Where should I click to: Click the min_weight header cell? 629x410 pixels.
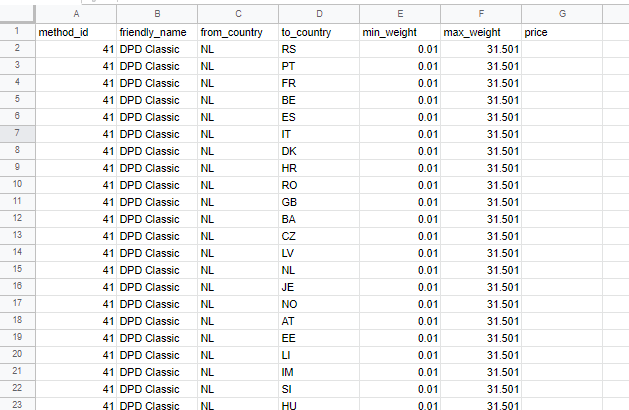[400, 32]
